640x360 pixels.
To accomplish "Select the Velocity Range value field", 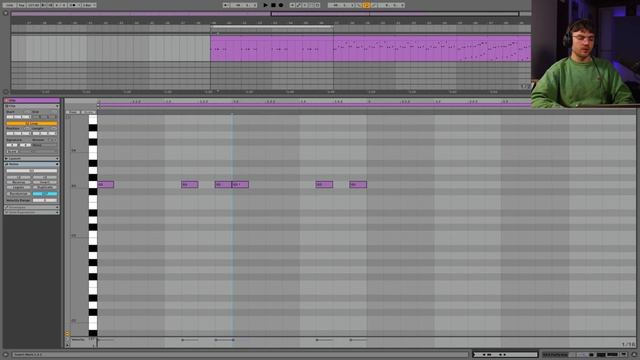I will [45, 200].
